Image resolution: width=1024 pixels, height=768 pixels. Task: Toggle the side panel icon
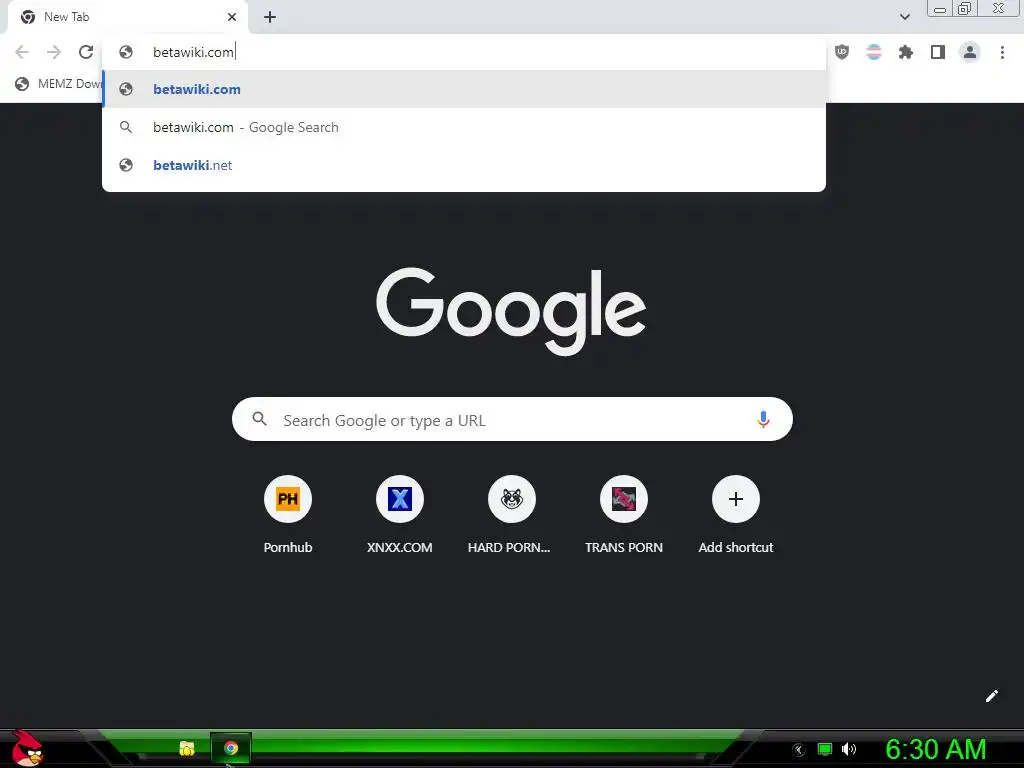938,52
